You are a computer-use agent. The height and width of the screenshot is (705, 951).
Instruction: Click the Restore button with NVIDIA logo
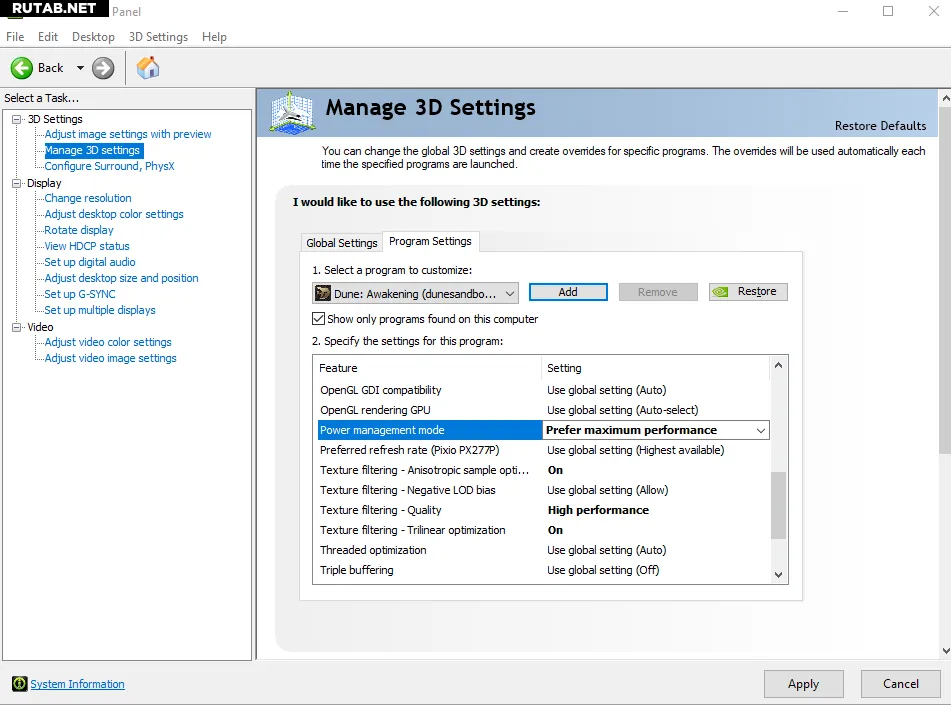748,292
